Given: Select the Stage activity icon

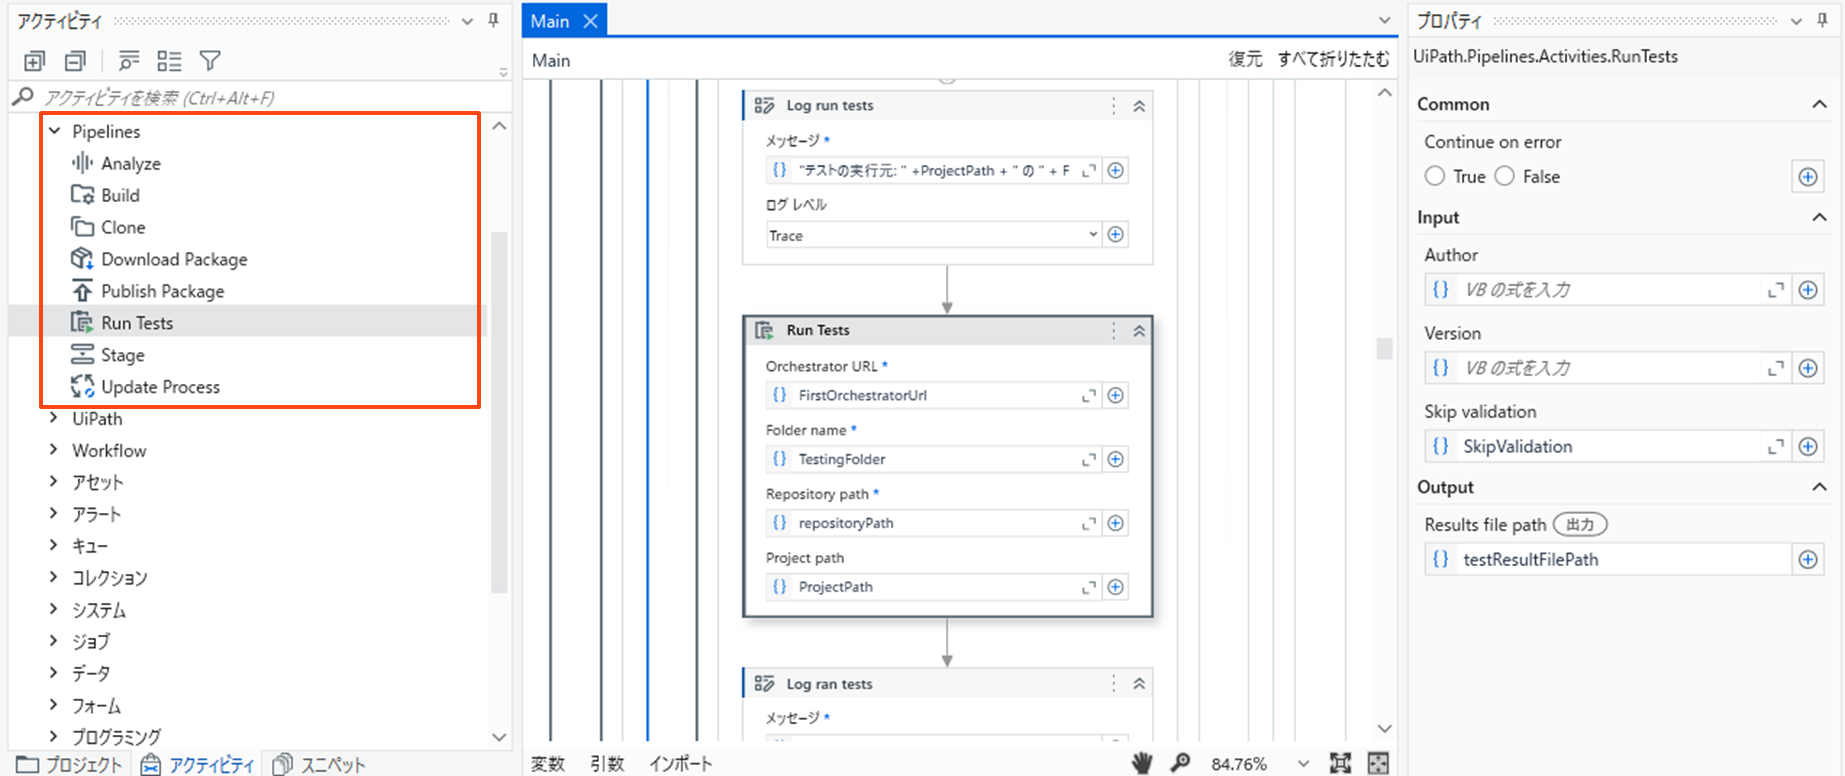Looking at the screenshot, I should pos(82,354).
